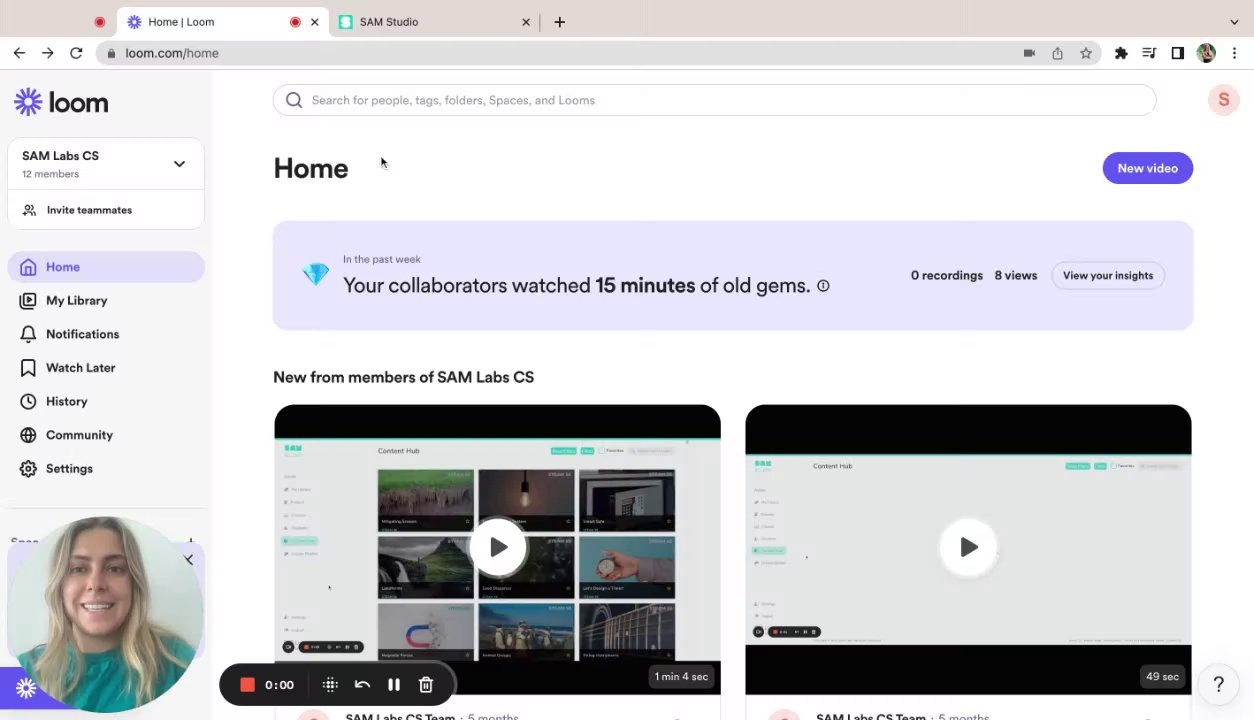Delete the recording with the trash icon
Viewport: 1254px width, 720px height.
tap(426, 685)
